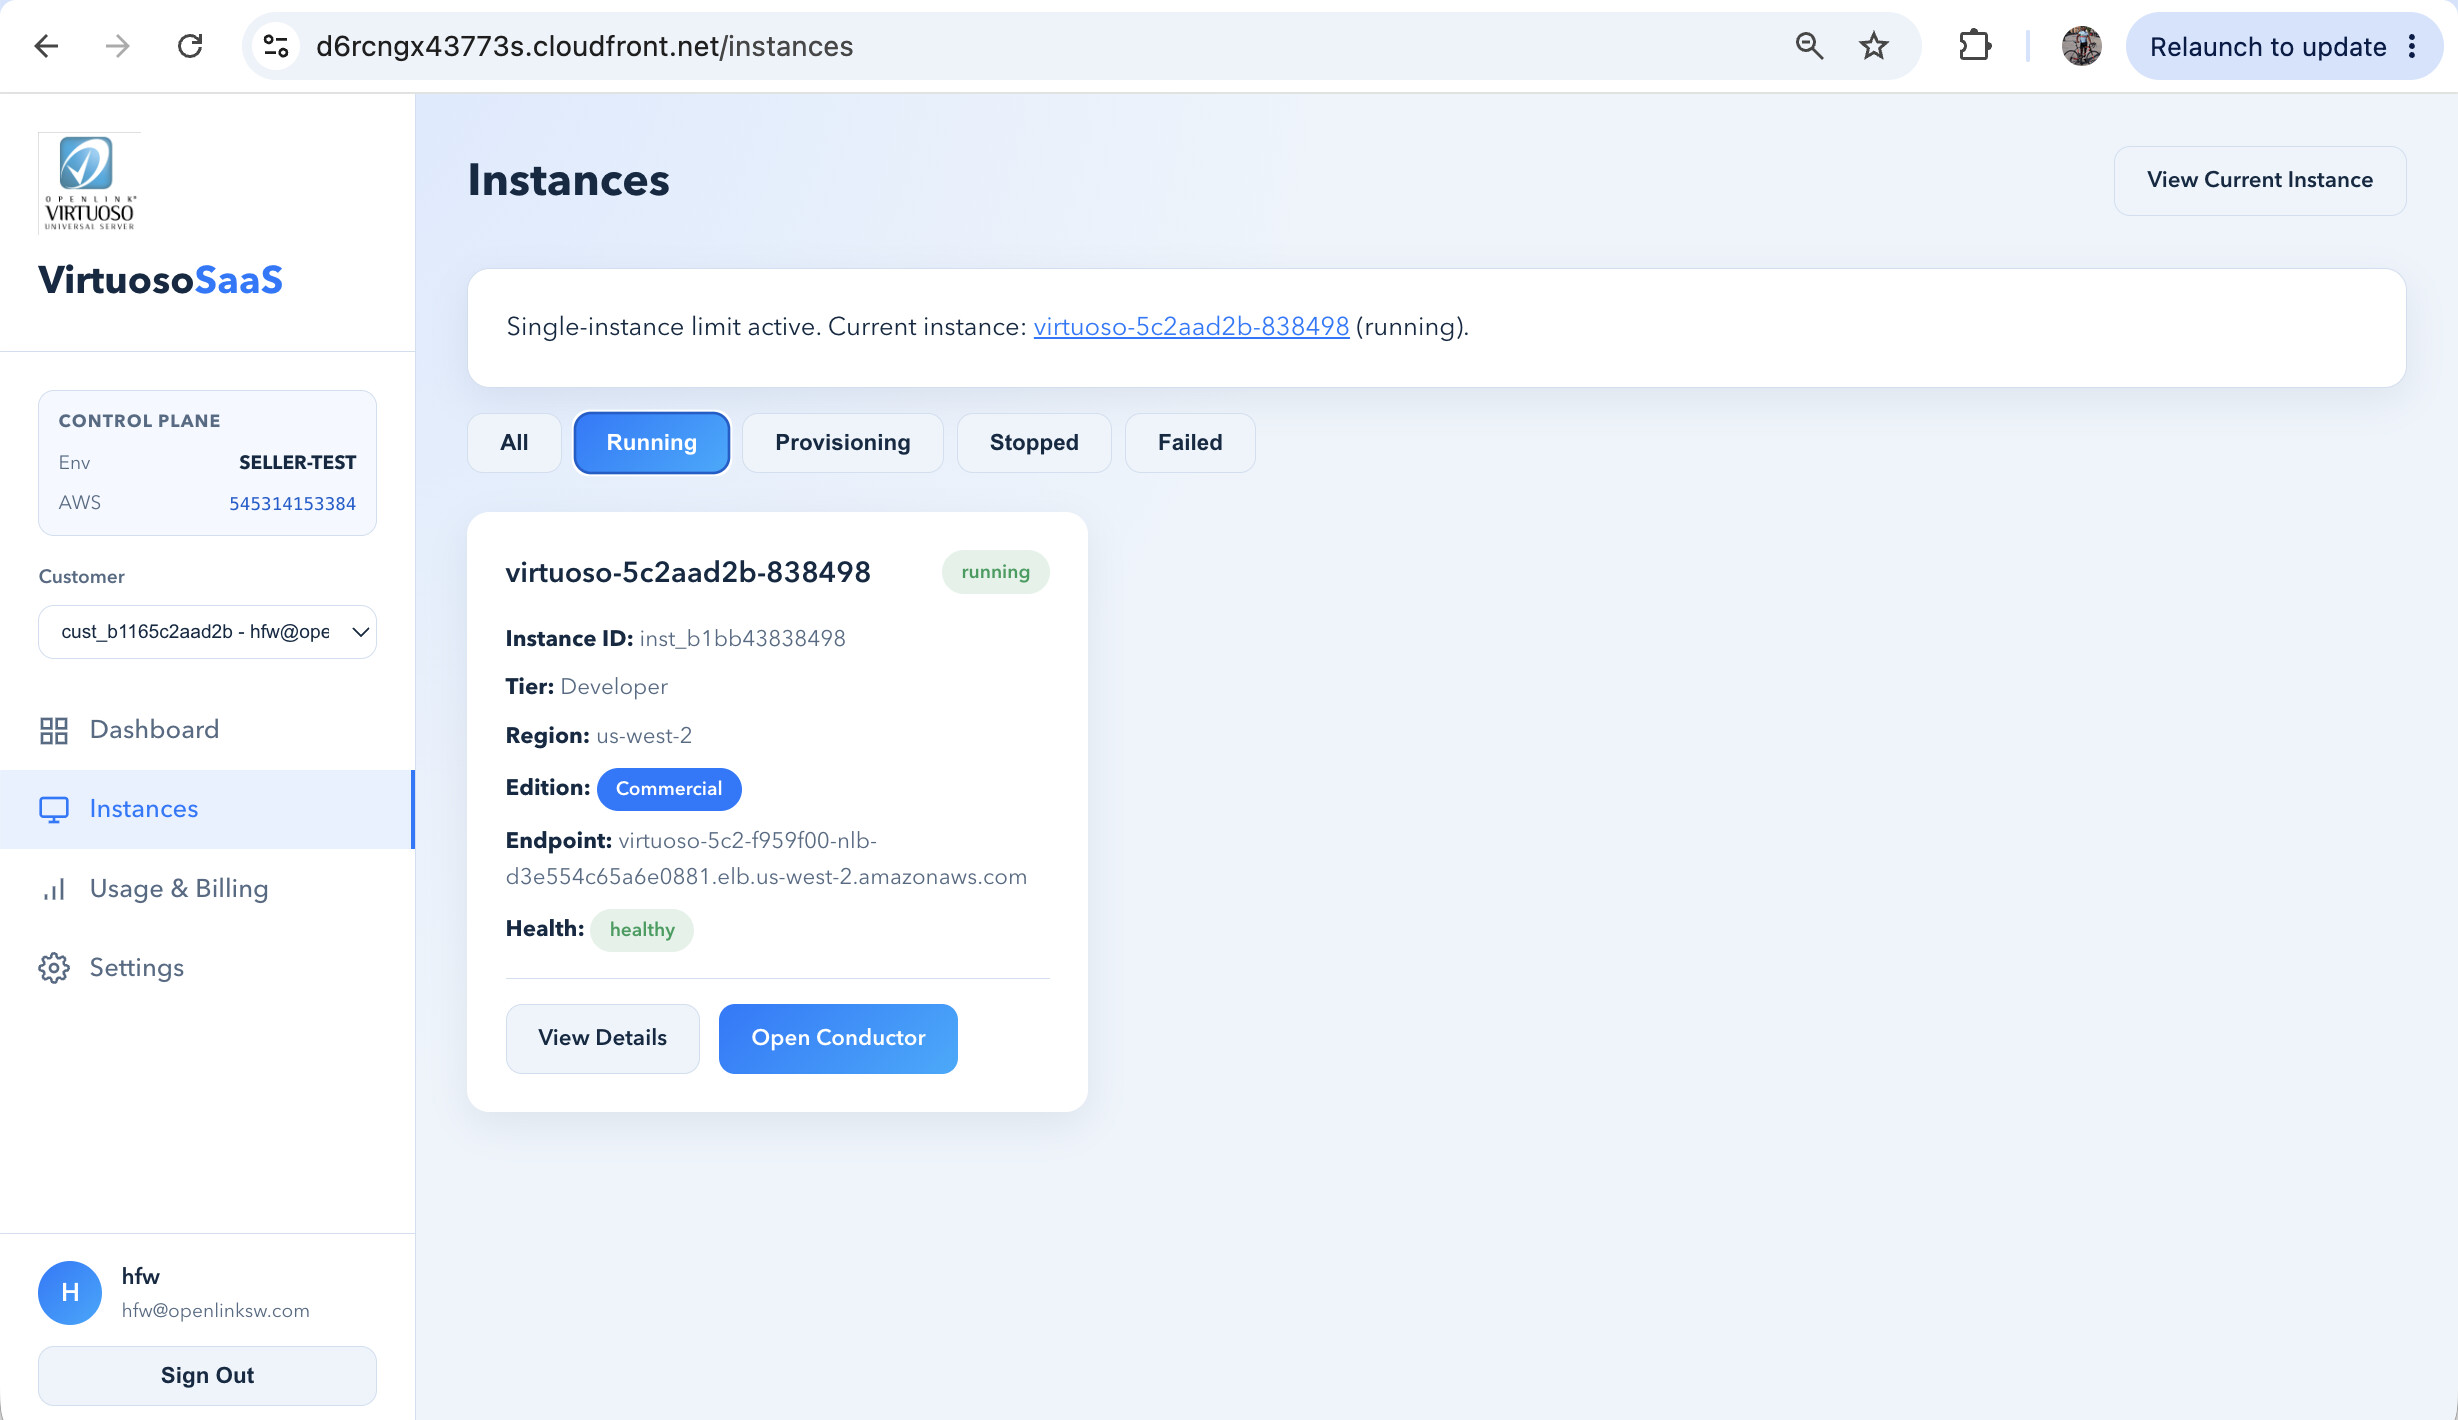This screenshot has width=2458, height=1420.
Task: Open the Dashboard page from sidebar
Action: coord(207,730)
